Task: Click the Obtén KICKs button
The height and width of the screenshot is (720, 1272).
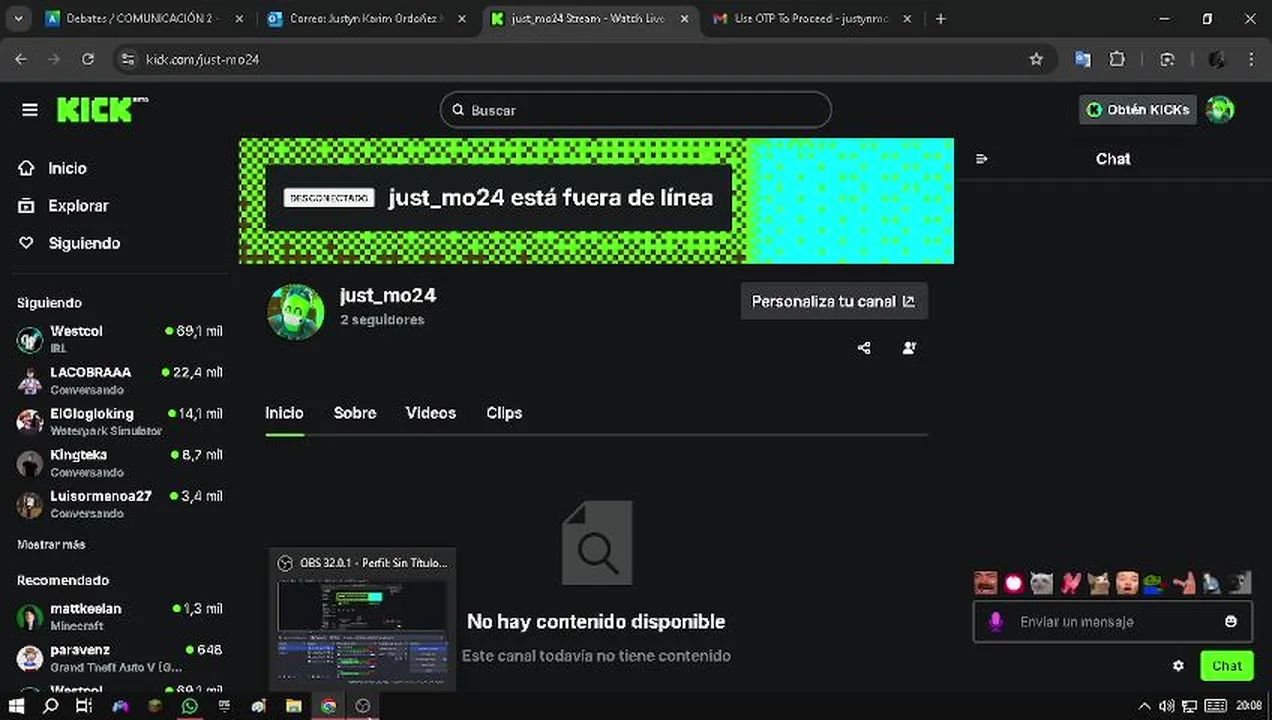Action: tap(1138, 110)
